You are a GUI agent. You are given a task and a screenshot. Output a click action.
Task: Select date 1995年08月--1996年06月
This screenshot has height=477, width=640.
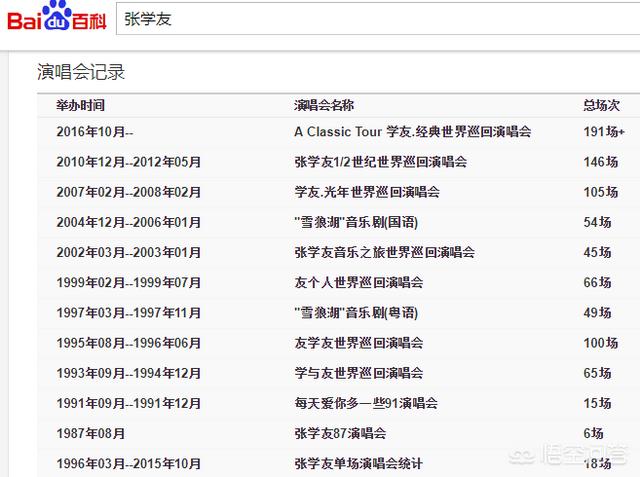click(x=129, y=343)
